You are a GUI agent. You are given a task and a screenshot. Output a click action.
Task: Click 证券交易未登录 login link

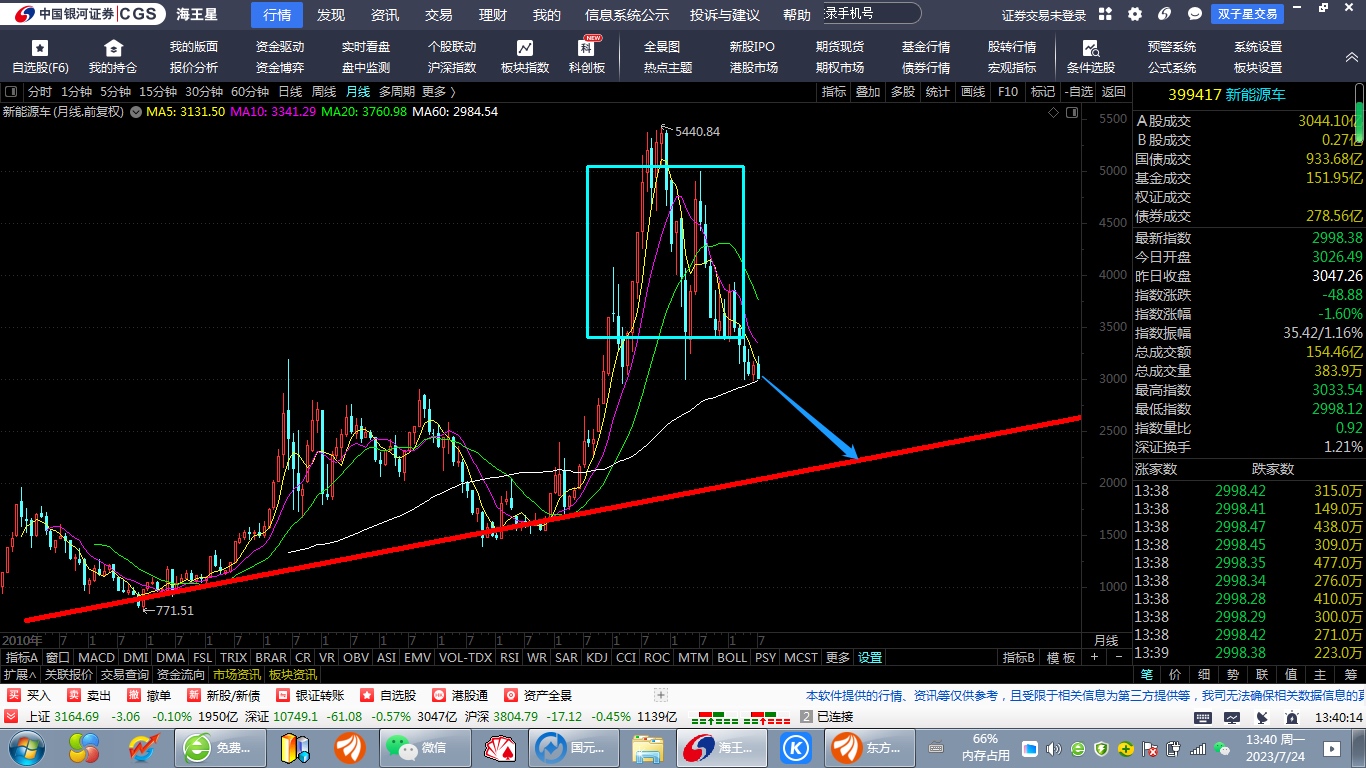point(1044,15)
